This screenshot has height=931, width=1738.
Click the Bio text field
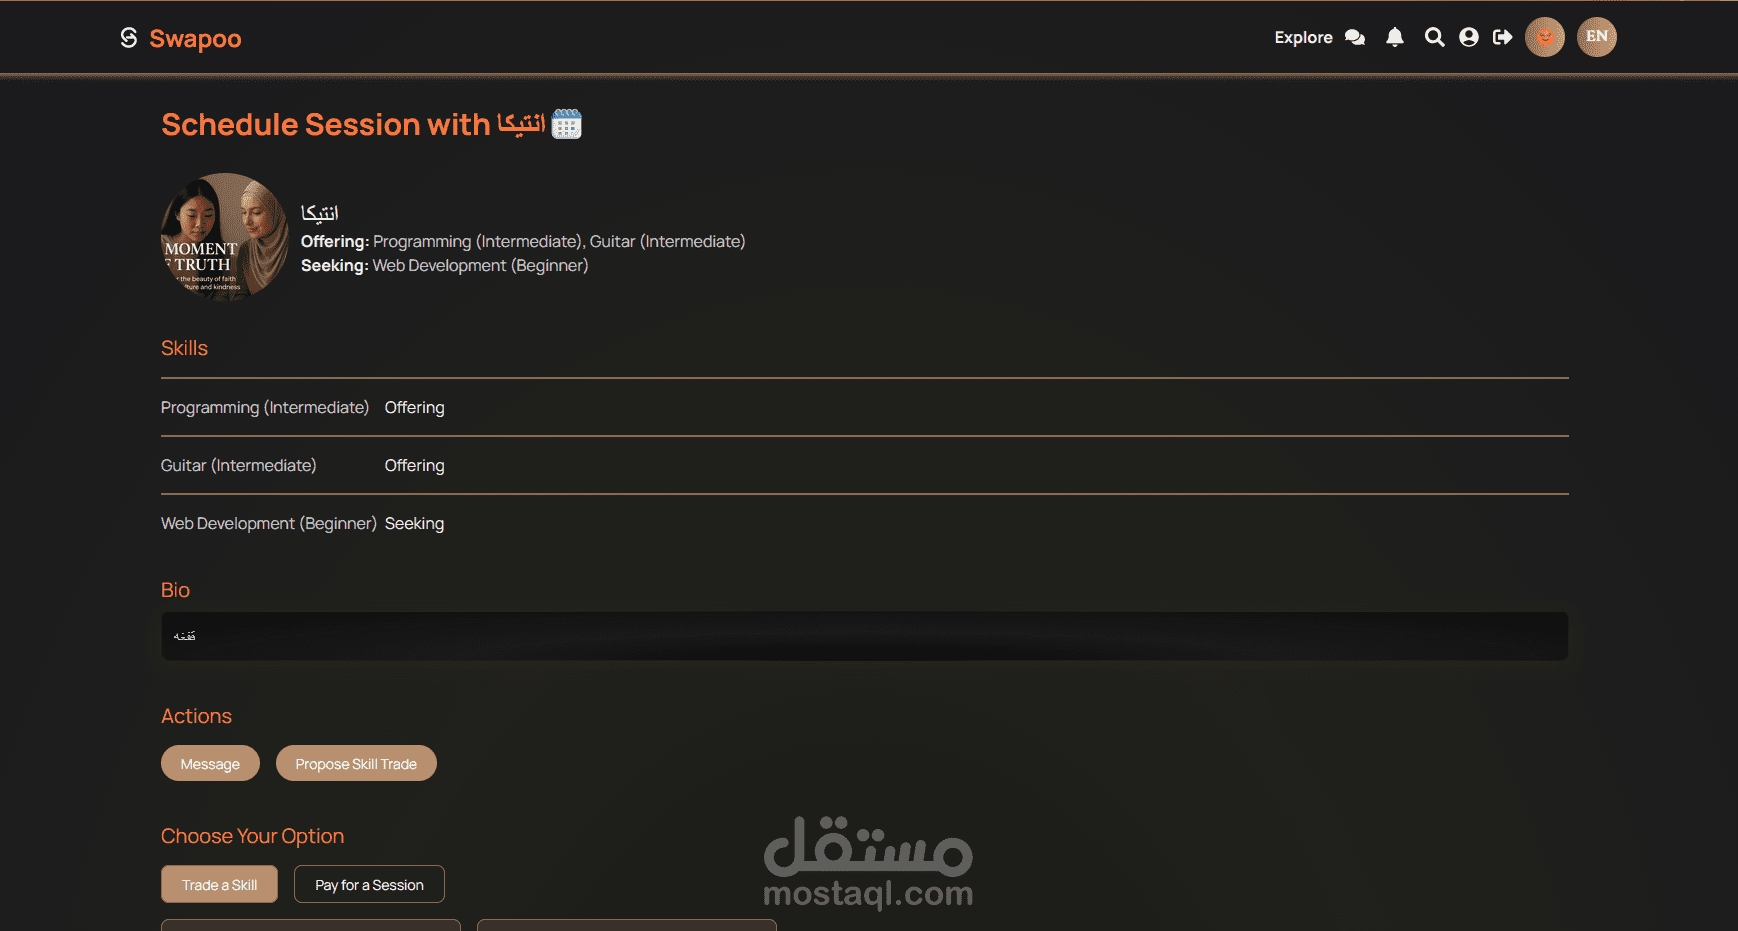coord(865,636)
